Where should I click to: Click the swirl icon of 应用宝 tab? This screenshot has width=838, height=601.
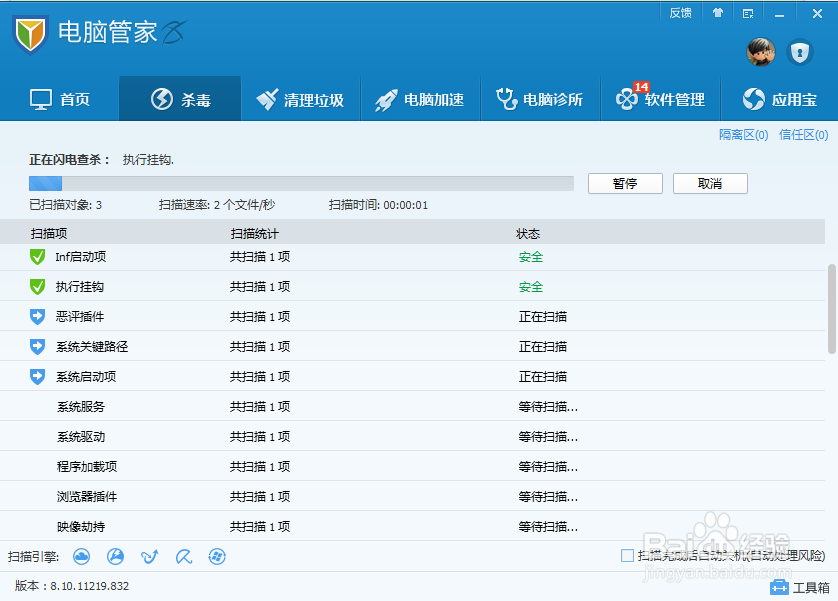click(754, 99)
